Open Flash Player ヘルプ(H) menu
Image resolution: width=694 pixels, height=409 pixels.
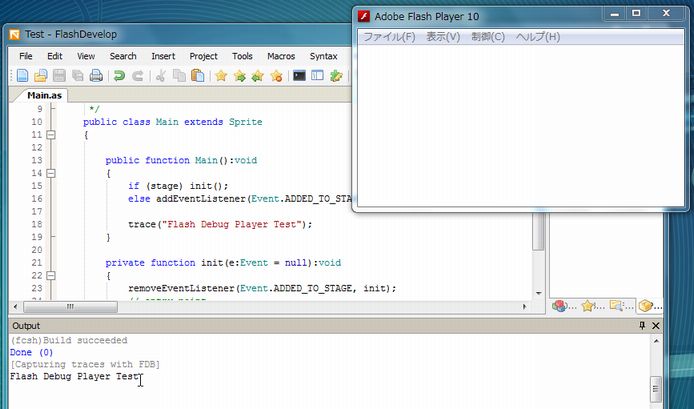[538, 37]
